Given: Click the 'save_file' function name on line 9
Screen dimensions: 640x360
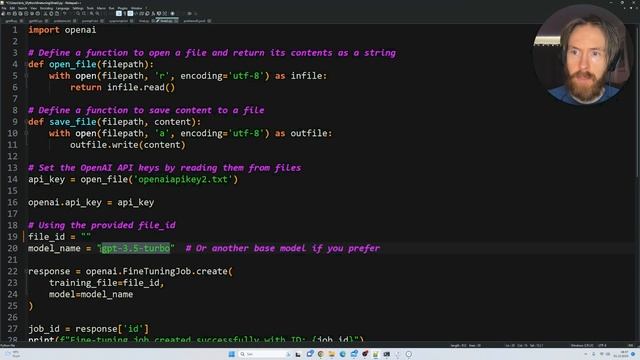Looking at the screenshot, I should point(73,122).
